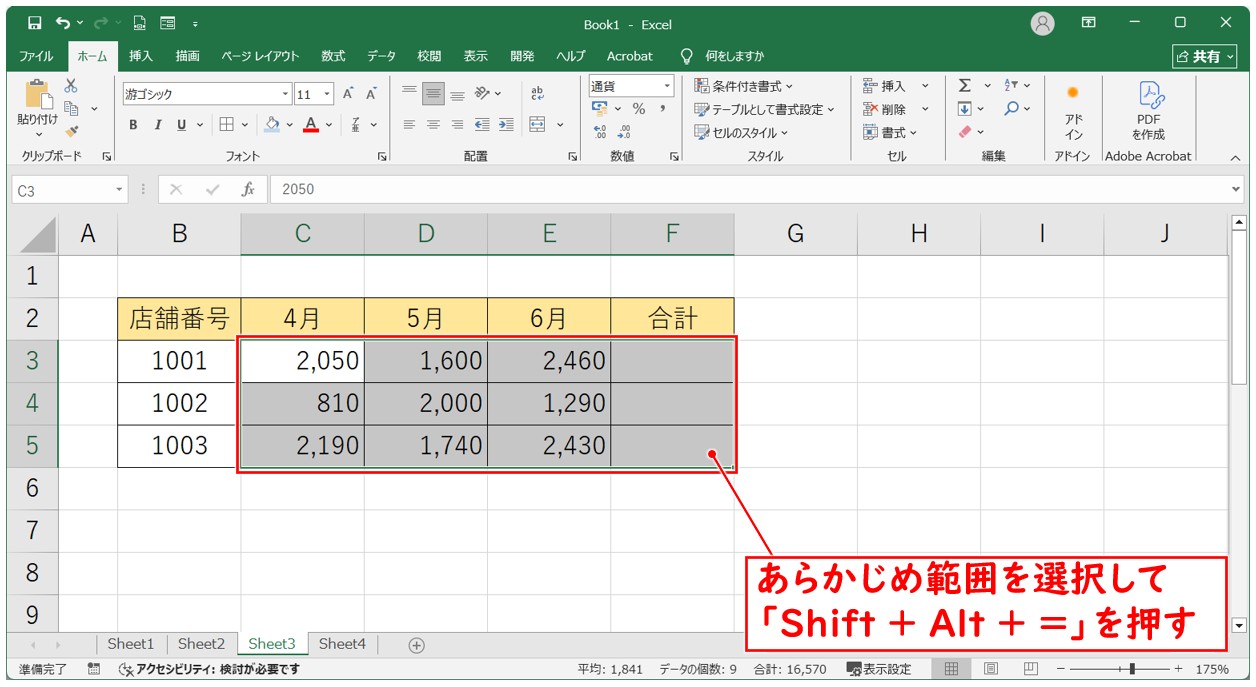
Task: Click the percent style button
Action: (638, 109)
